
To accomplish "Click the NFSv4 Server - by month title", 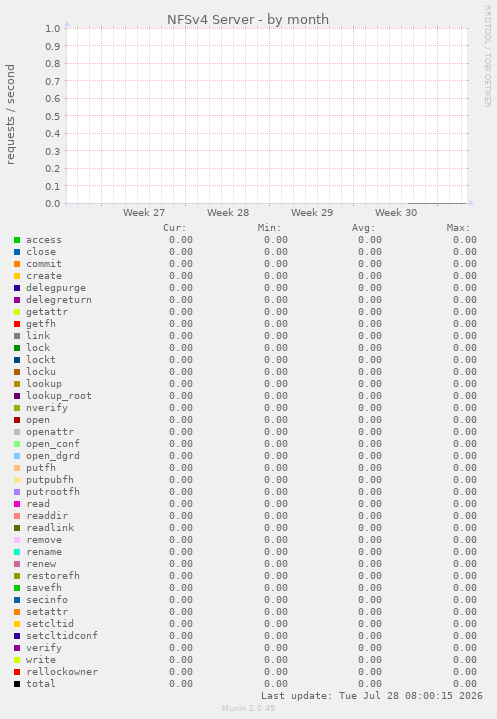I will 248,20.
